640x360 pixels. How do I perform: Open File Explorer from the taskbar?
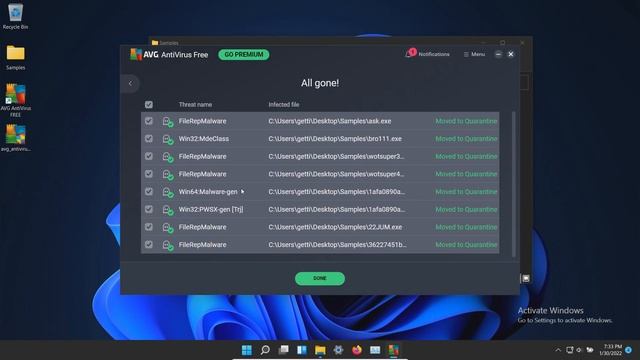[320, 350]
